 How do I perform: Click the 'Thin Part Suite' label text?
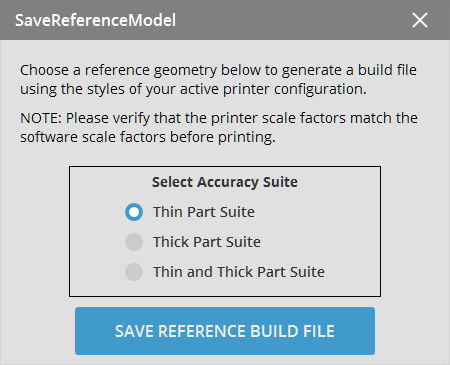(204, 212)
